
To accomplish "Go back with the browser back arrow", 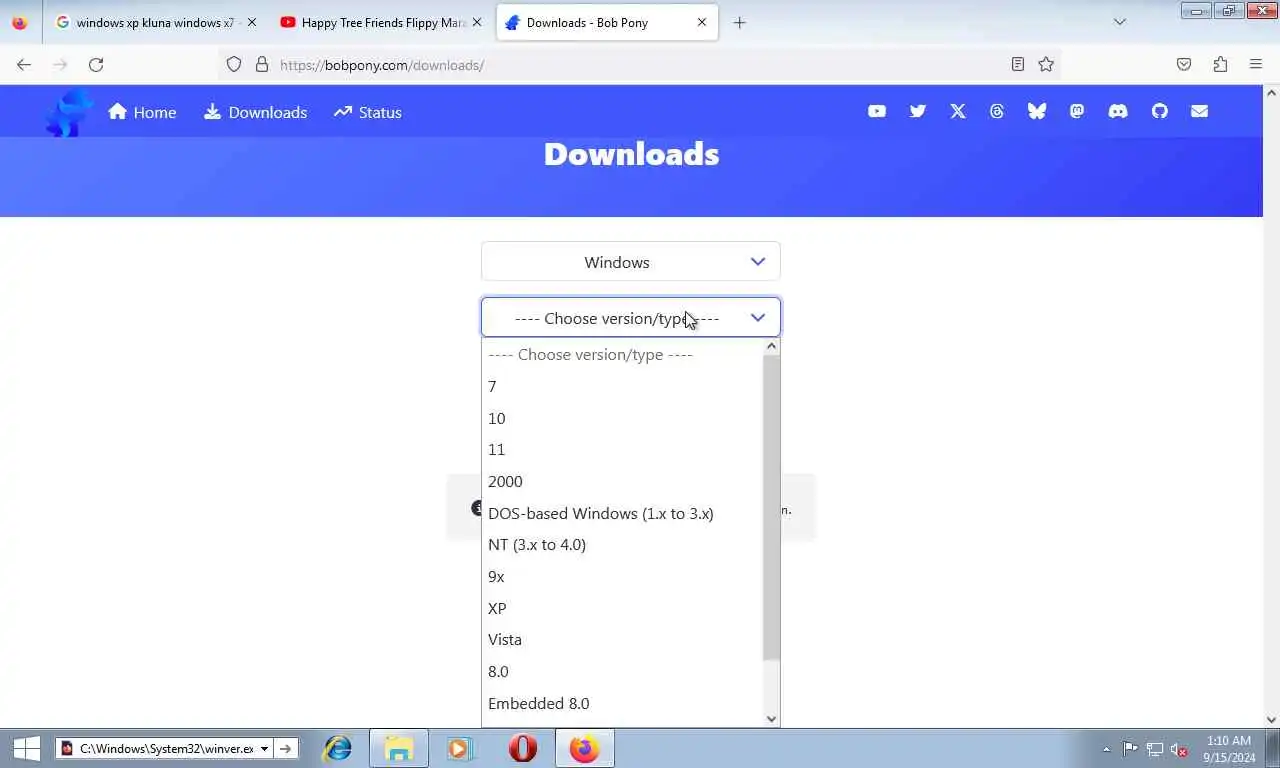I will point(24,64).
